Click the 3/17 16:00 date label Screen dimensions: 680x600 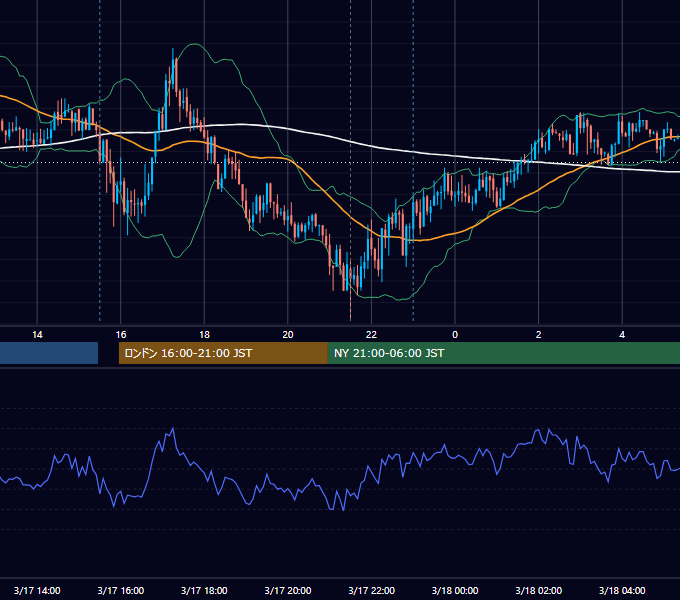coord(121,590)
